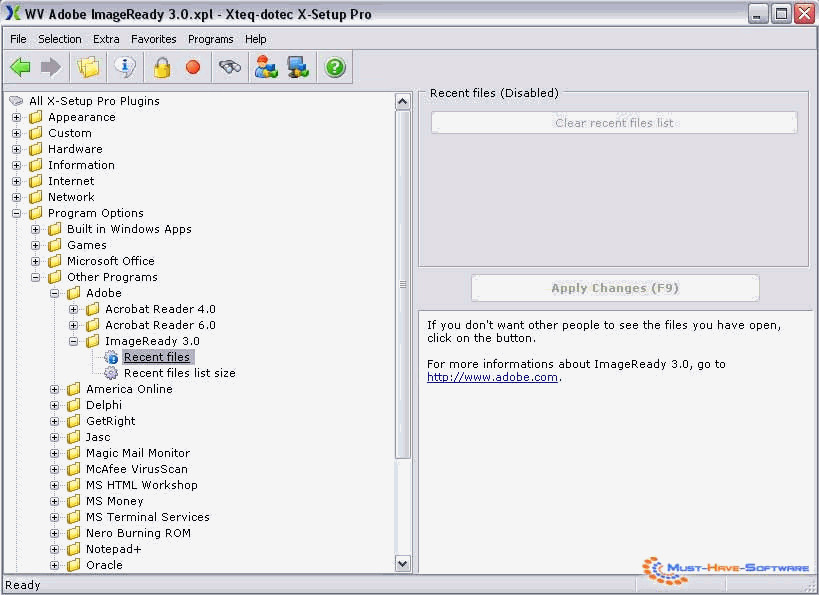
Task: Maximize the X-Setup Pro window
Action: 781,14
